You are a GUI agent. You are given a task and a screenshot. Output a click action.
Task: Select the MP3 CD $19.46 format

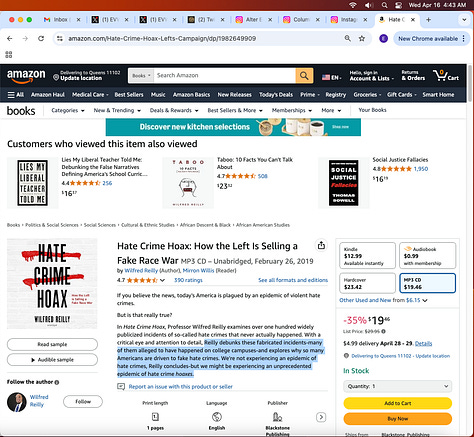[x=427, y=283]
